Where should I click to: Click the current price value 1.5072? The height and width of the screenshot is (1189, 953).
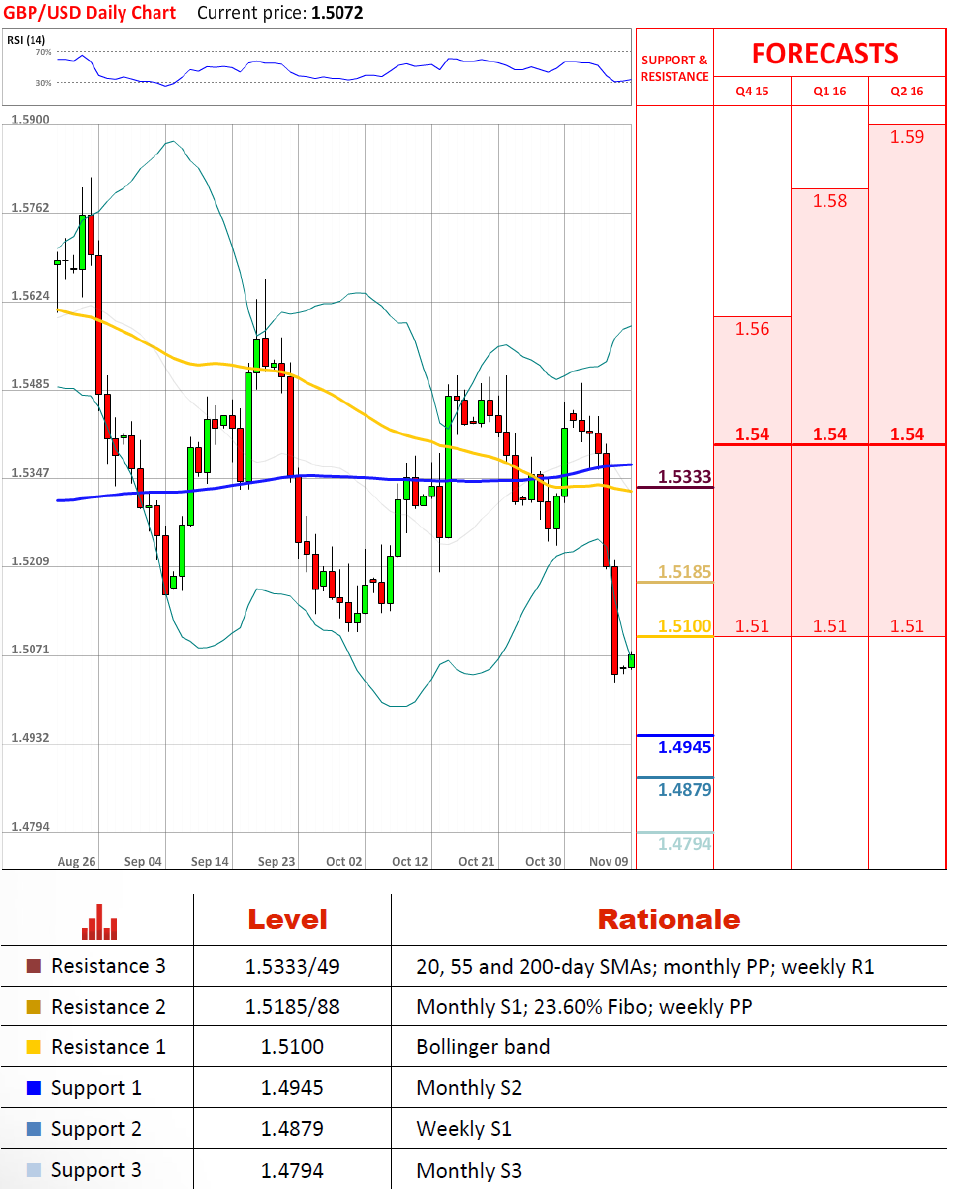pos(337,13)
